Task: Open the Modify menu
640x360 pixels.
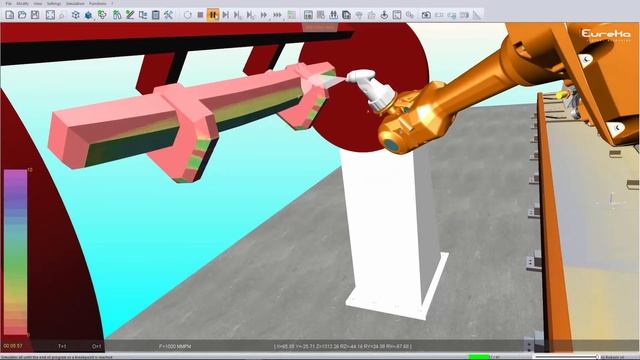Action: 22,3
